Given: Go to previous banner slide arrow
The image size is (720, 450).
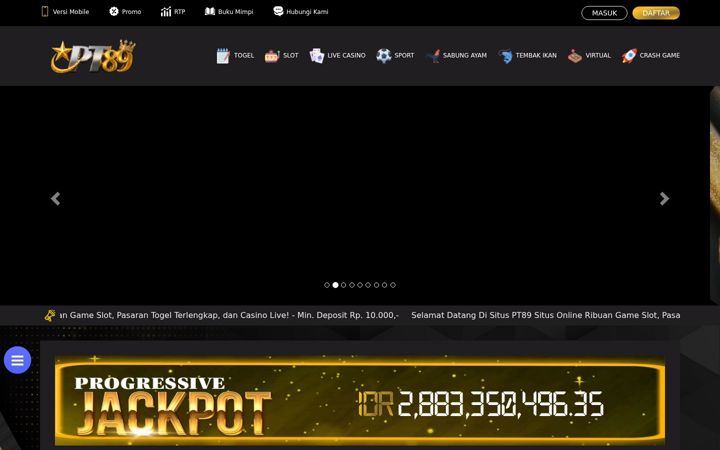Looking at the screenshot, I should coord(56,198).
